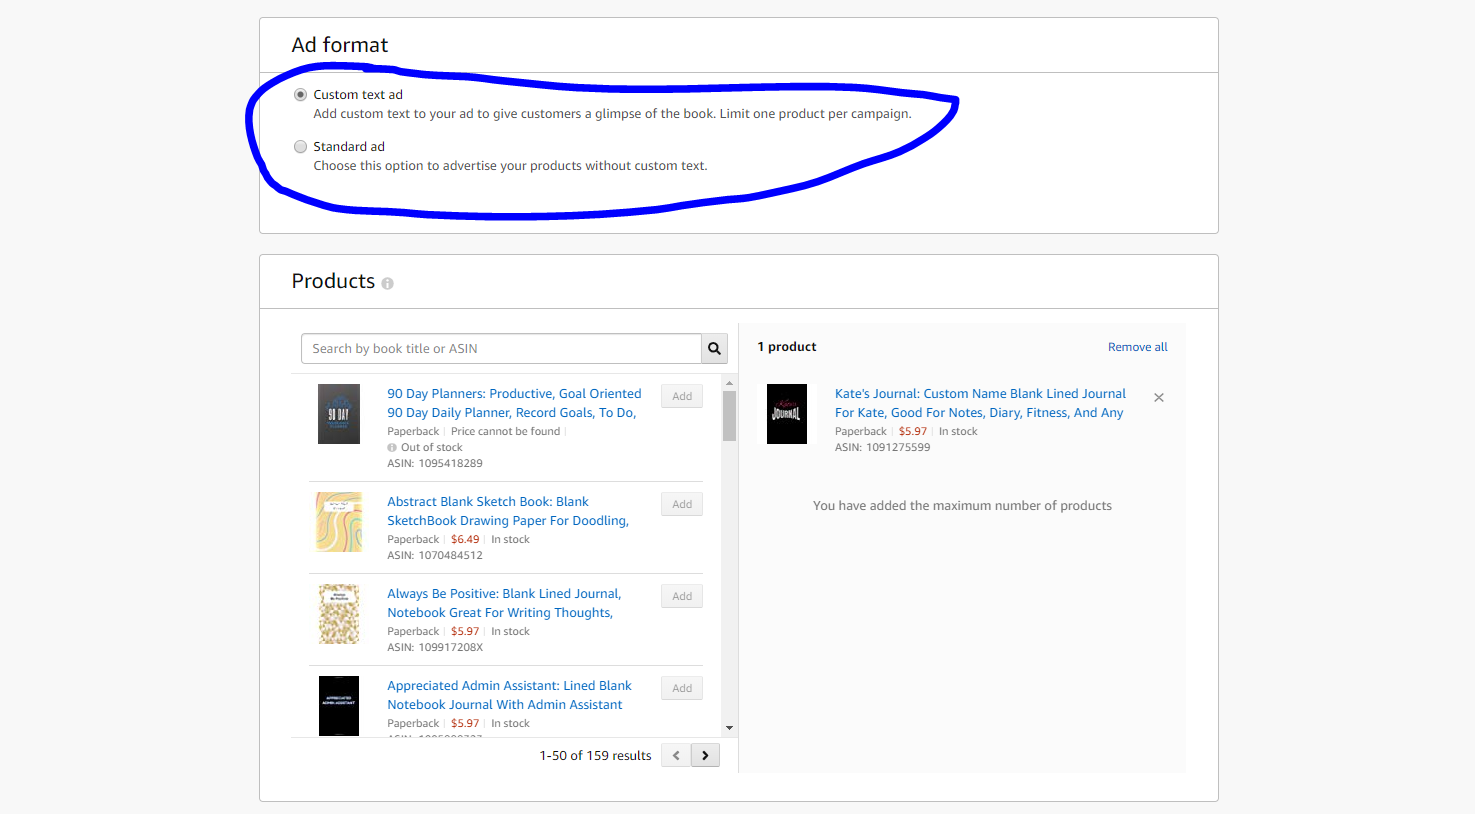Screen dimensions: 1475x814
Task: Click the Always Be Positive cover thumbnail
Action: (339, 614)
